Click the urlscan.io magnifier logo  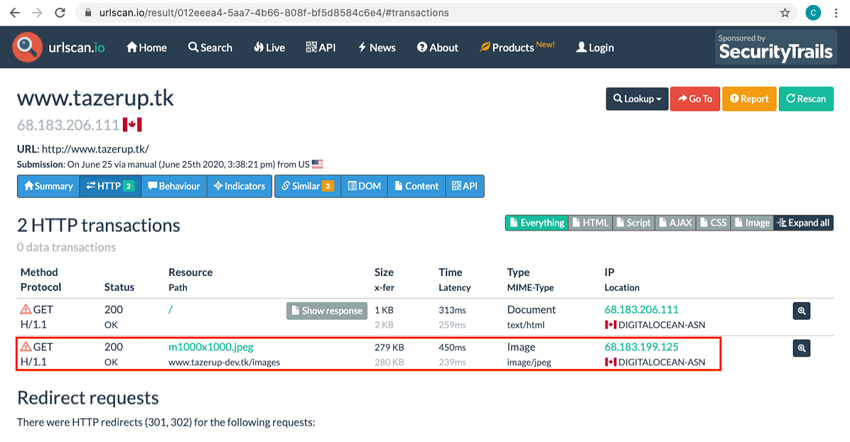(x=27, y=47)
